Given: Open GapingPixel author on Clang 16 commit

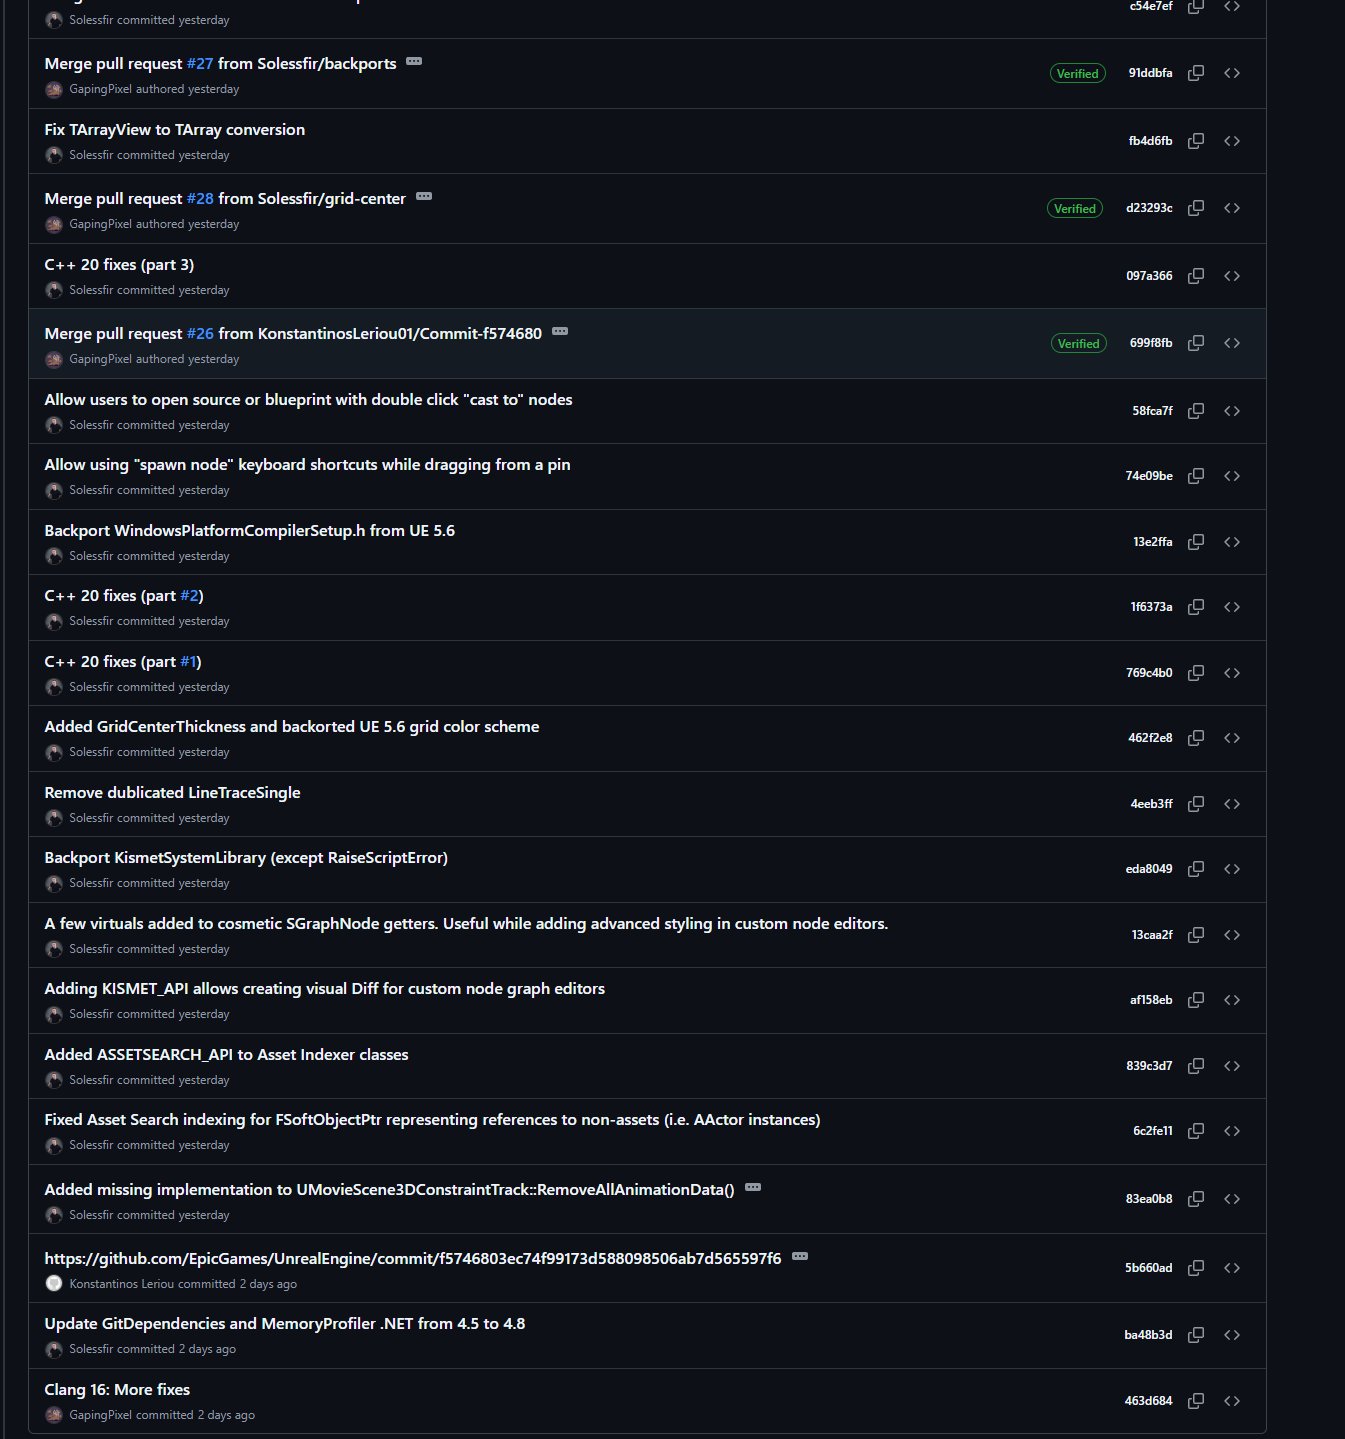Looking at the screenshot, I should 100,1415.
